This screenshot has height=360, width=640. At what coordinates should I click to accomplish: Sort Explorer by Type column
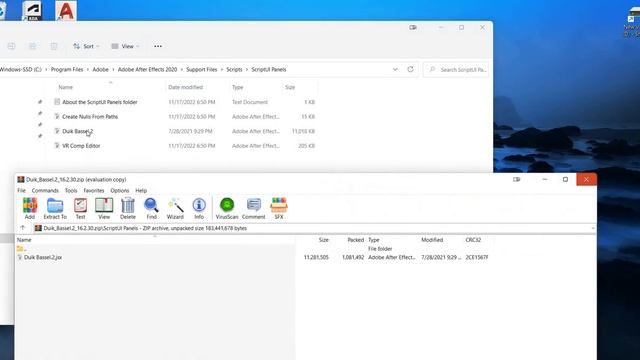click(238, 87)
